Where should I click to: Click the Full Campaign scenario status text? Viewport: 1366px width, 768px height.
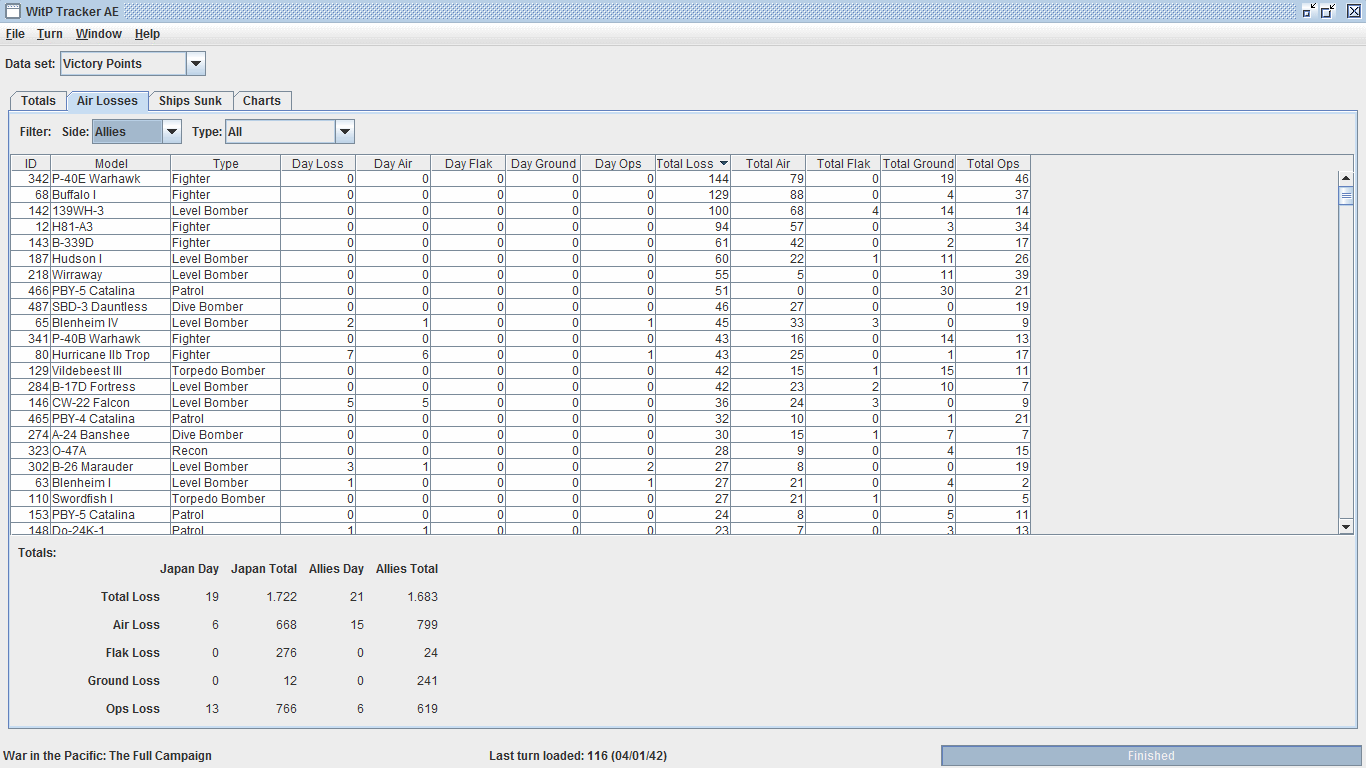108,756
